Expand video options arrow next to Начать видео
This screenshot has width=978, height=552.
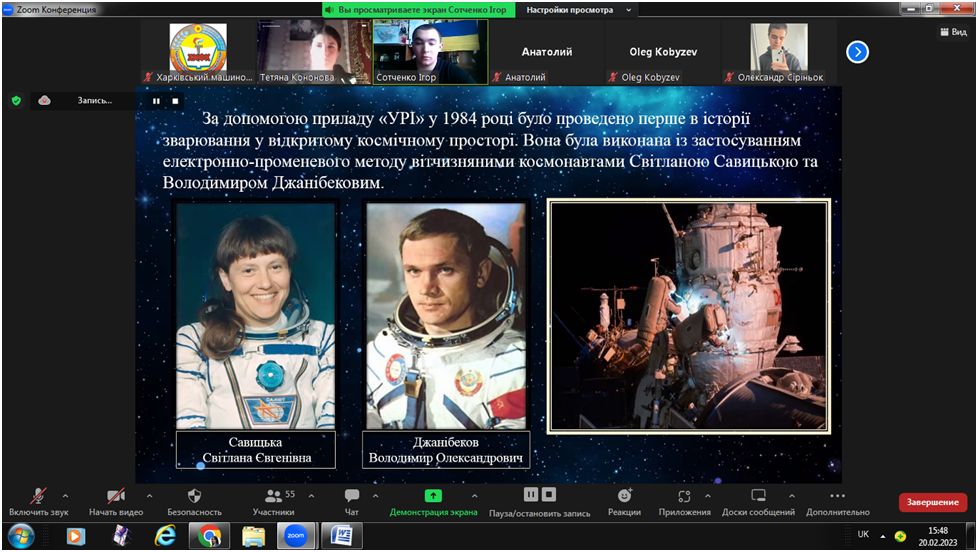coord(149,496)
